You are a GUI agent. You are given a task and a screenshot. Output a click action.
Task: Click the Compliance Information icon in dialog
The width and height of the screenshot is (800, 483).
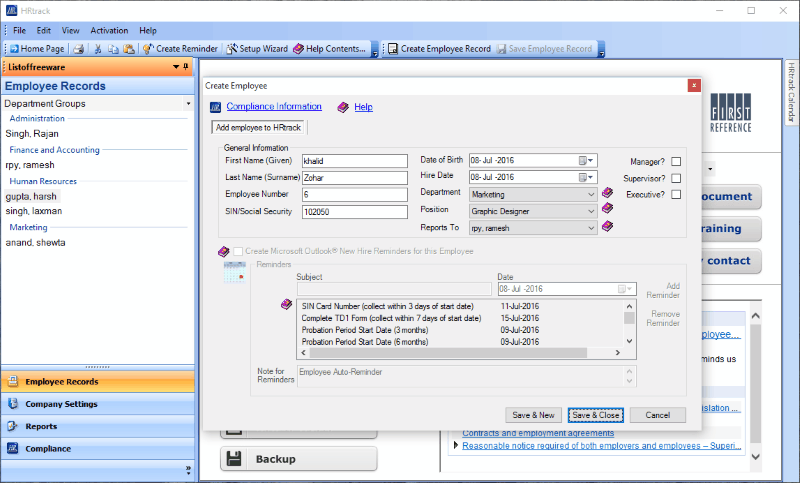215,107
